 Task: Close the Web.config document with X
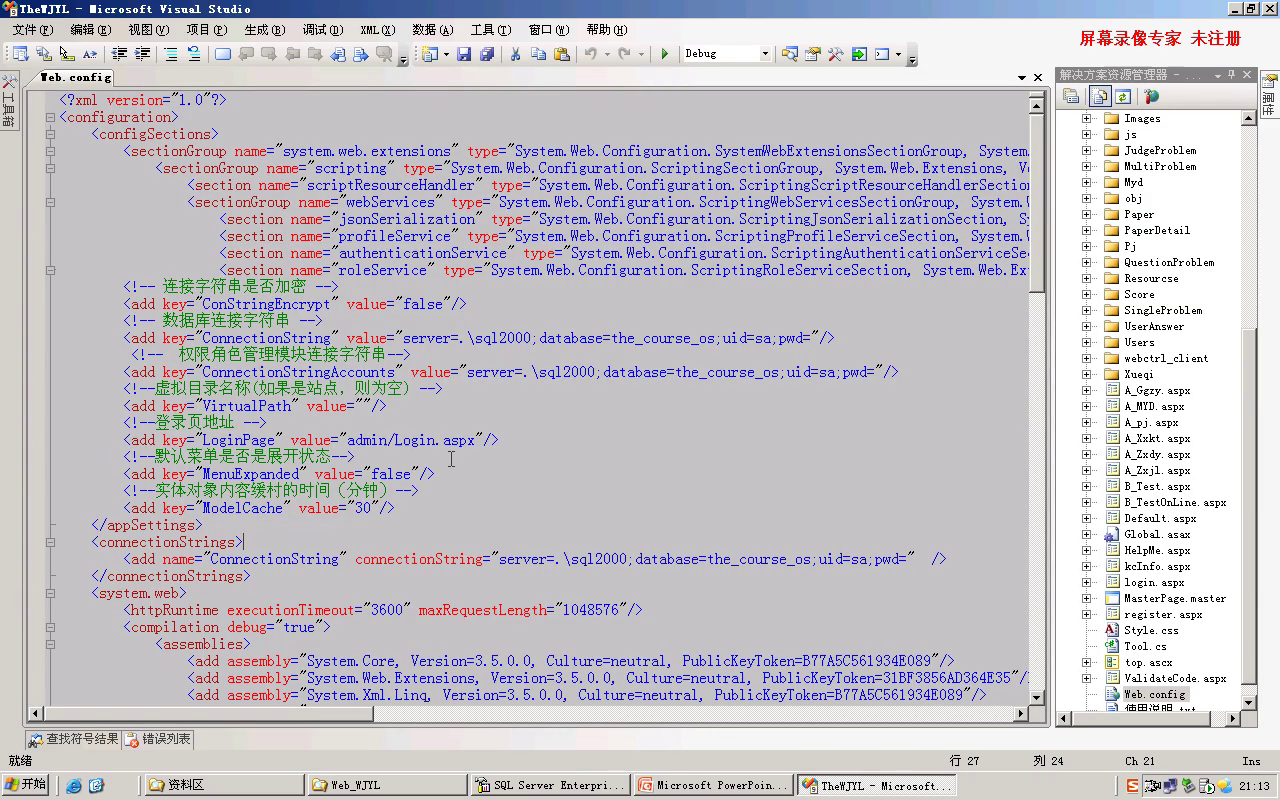tap(1039, 78)
